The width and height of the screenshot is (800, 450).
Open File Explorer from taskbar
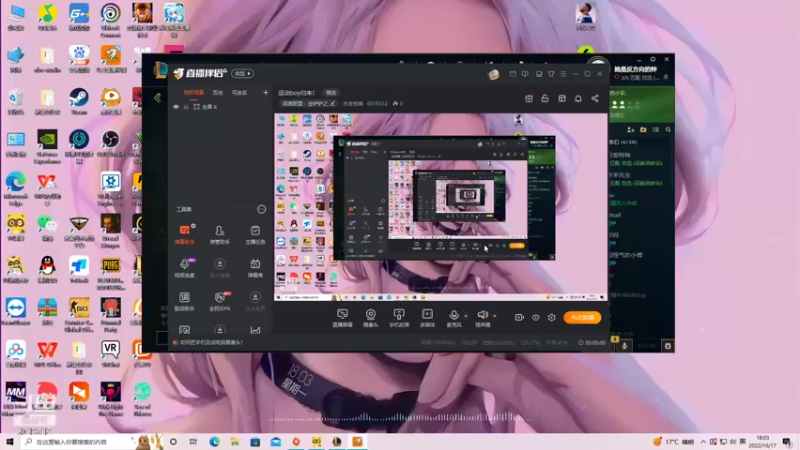[235, 442]
